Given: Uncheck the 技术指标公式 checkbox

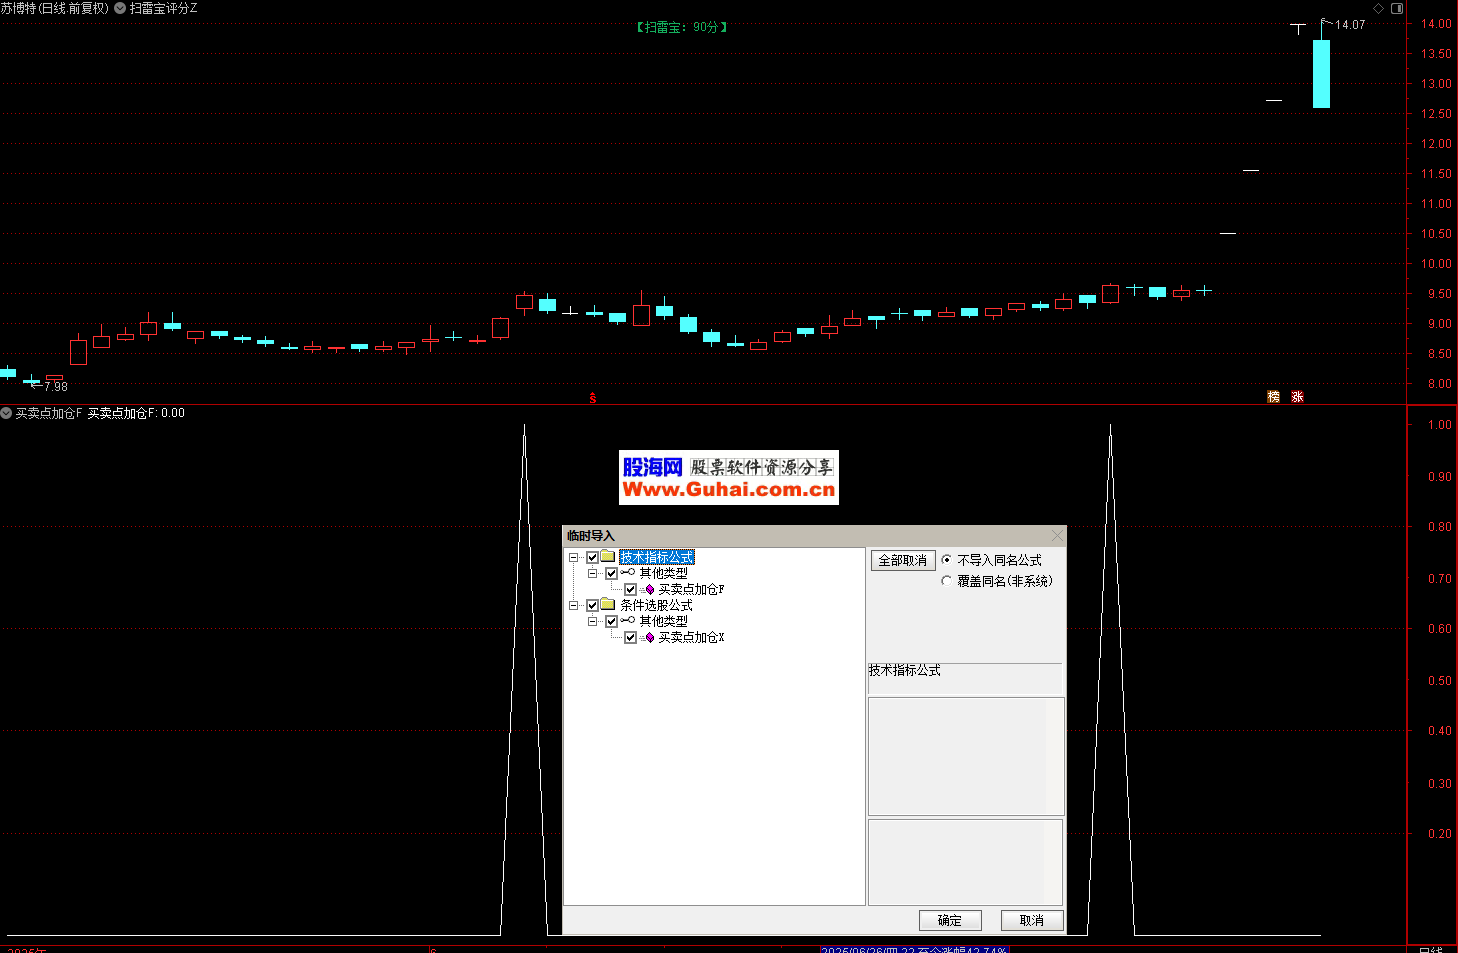Looking at the screenshot, I should click(592, 557).
